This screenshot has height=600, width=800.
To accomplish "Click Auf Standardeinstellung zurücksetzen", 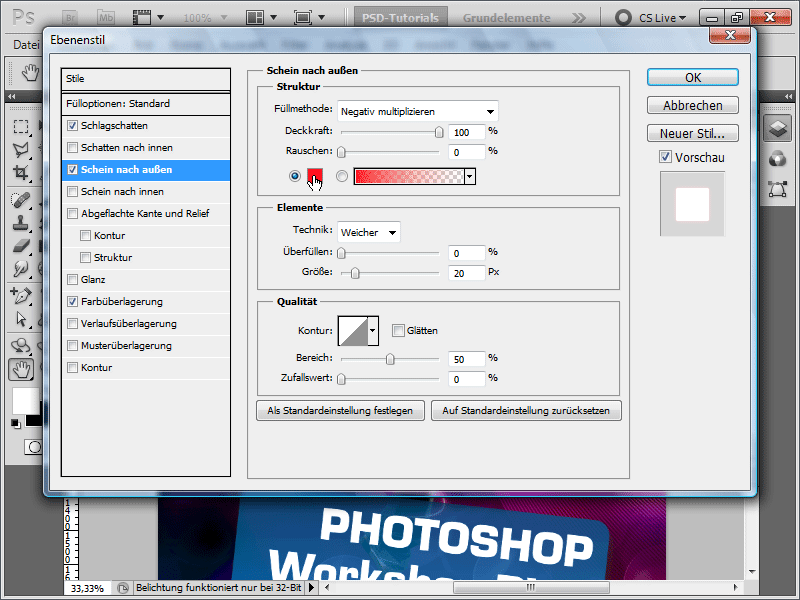I will 526,411.
